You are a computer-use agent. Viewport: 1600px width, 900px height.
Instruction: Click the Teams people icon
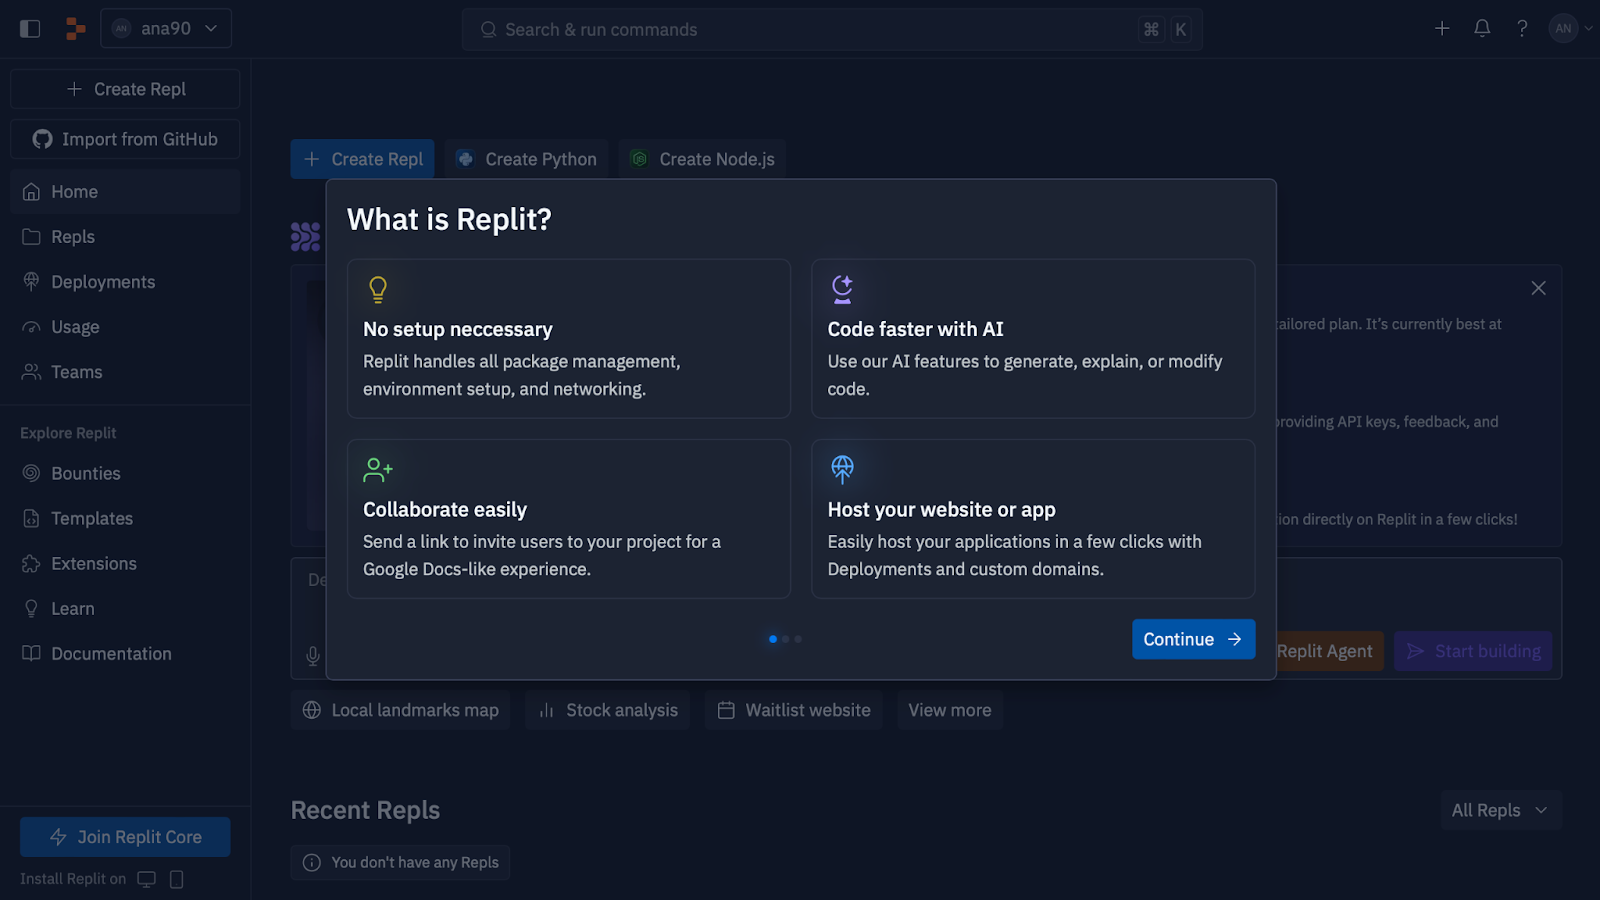pos(32,372)
